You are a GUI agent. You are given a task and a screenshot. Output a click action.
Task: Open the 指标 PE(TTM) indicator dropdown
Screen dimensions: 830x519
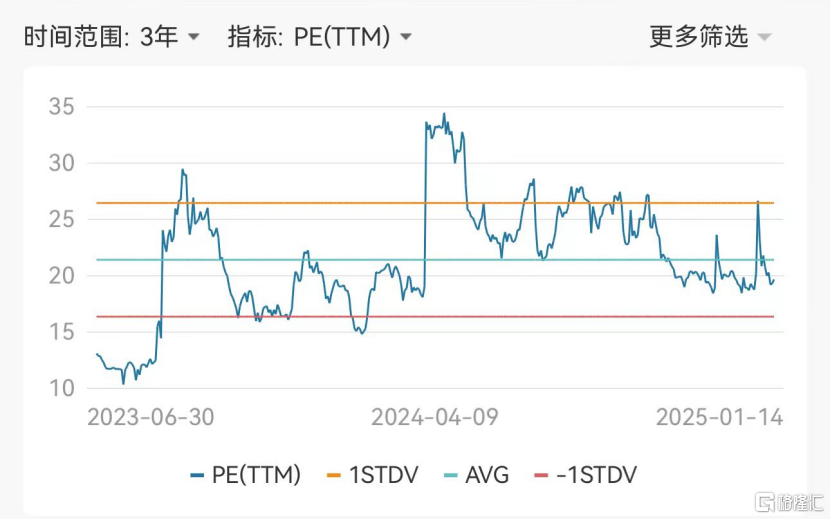319,37
